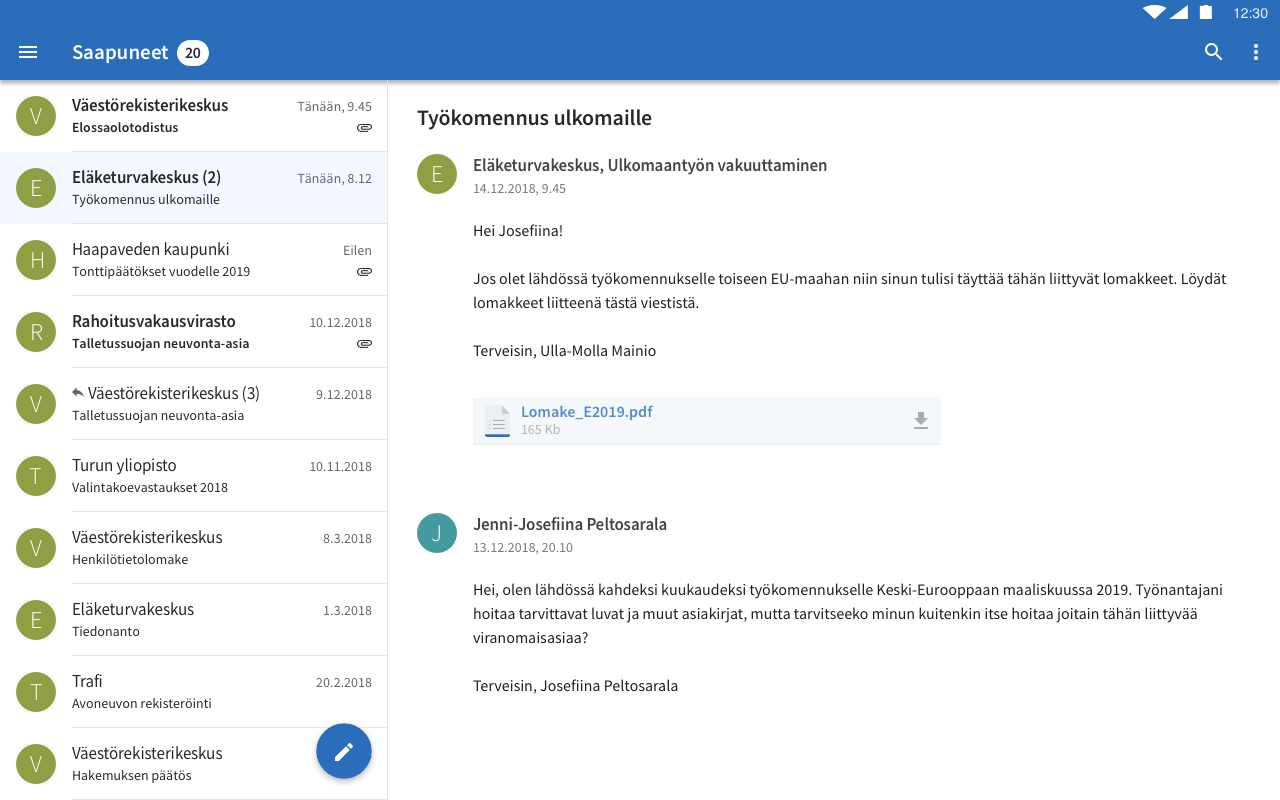Image resolution: width=1280 pixels, height=800 pixels.
Task: Click the unread count badge showing 20
Action: [193, 53]
